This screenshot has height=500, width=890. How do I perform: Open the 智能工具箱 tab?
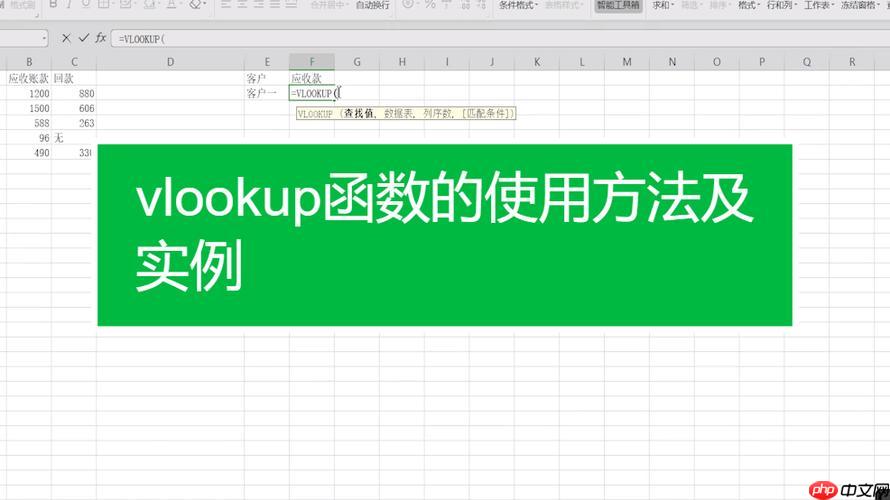point(618,5)
